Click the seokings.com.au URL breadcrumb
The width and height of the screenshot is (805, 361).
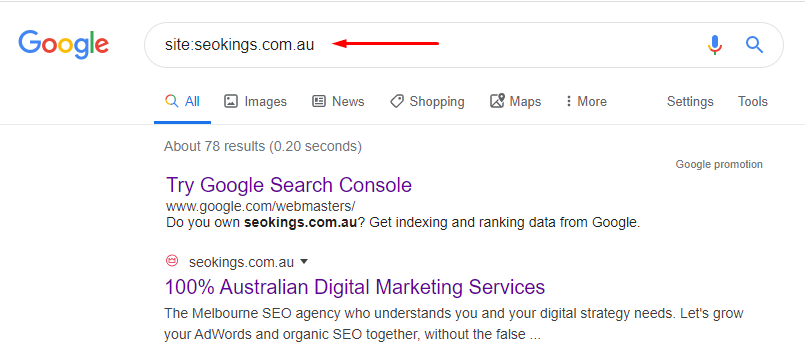click(241, 262)
